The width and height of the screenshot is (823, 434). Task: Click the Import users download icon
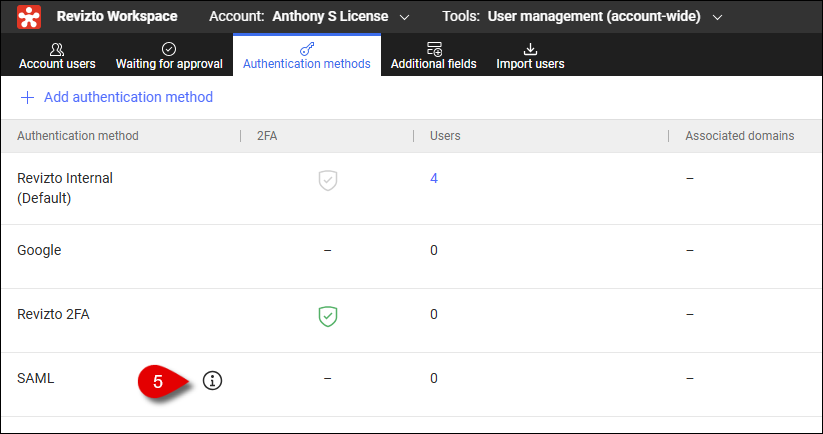coord(530,49)
